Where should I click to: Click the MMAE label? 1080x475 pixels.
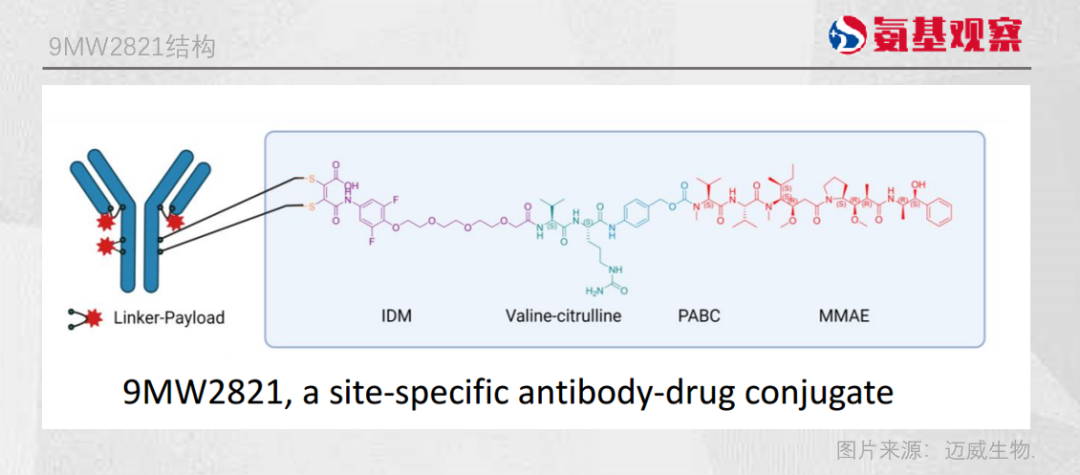[842, 316]
